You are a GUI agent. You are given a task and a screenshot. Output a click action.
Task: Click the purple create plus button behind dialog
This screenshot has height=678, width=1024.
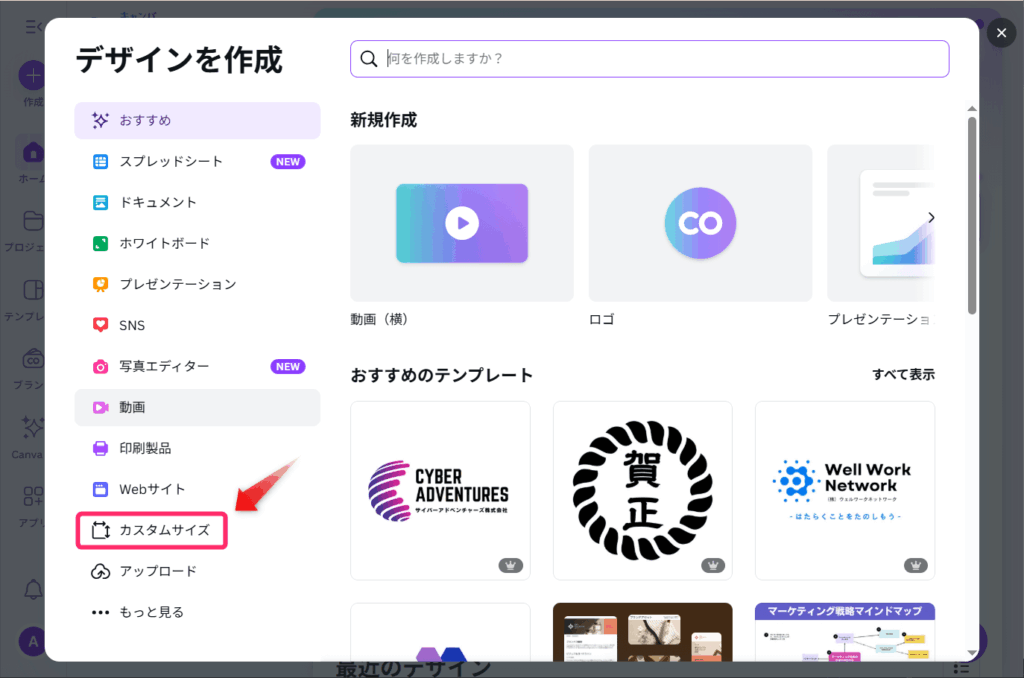click(31, 76)
